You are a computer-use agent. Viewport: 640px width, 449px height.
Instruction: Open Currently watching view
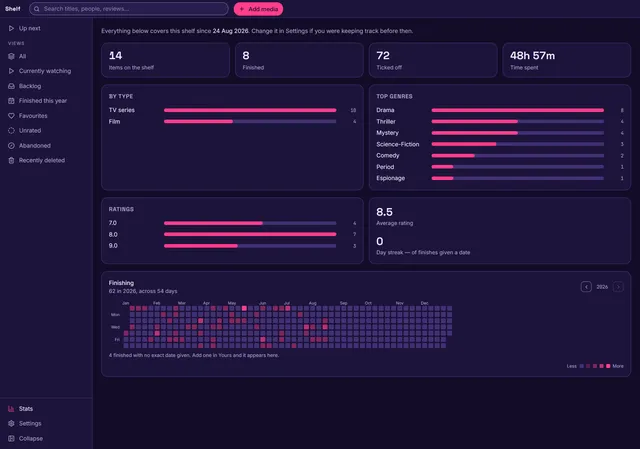(x=46, y=71)
